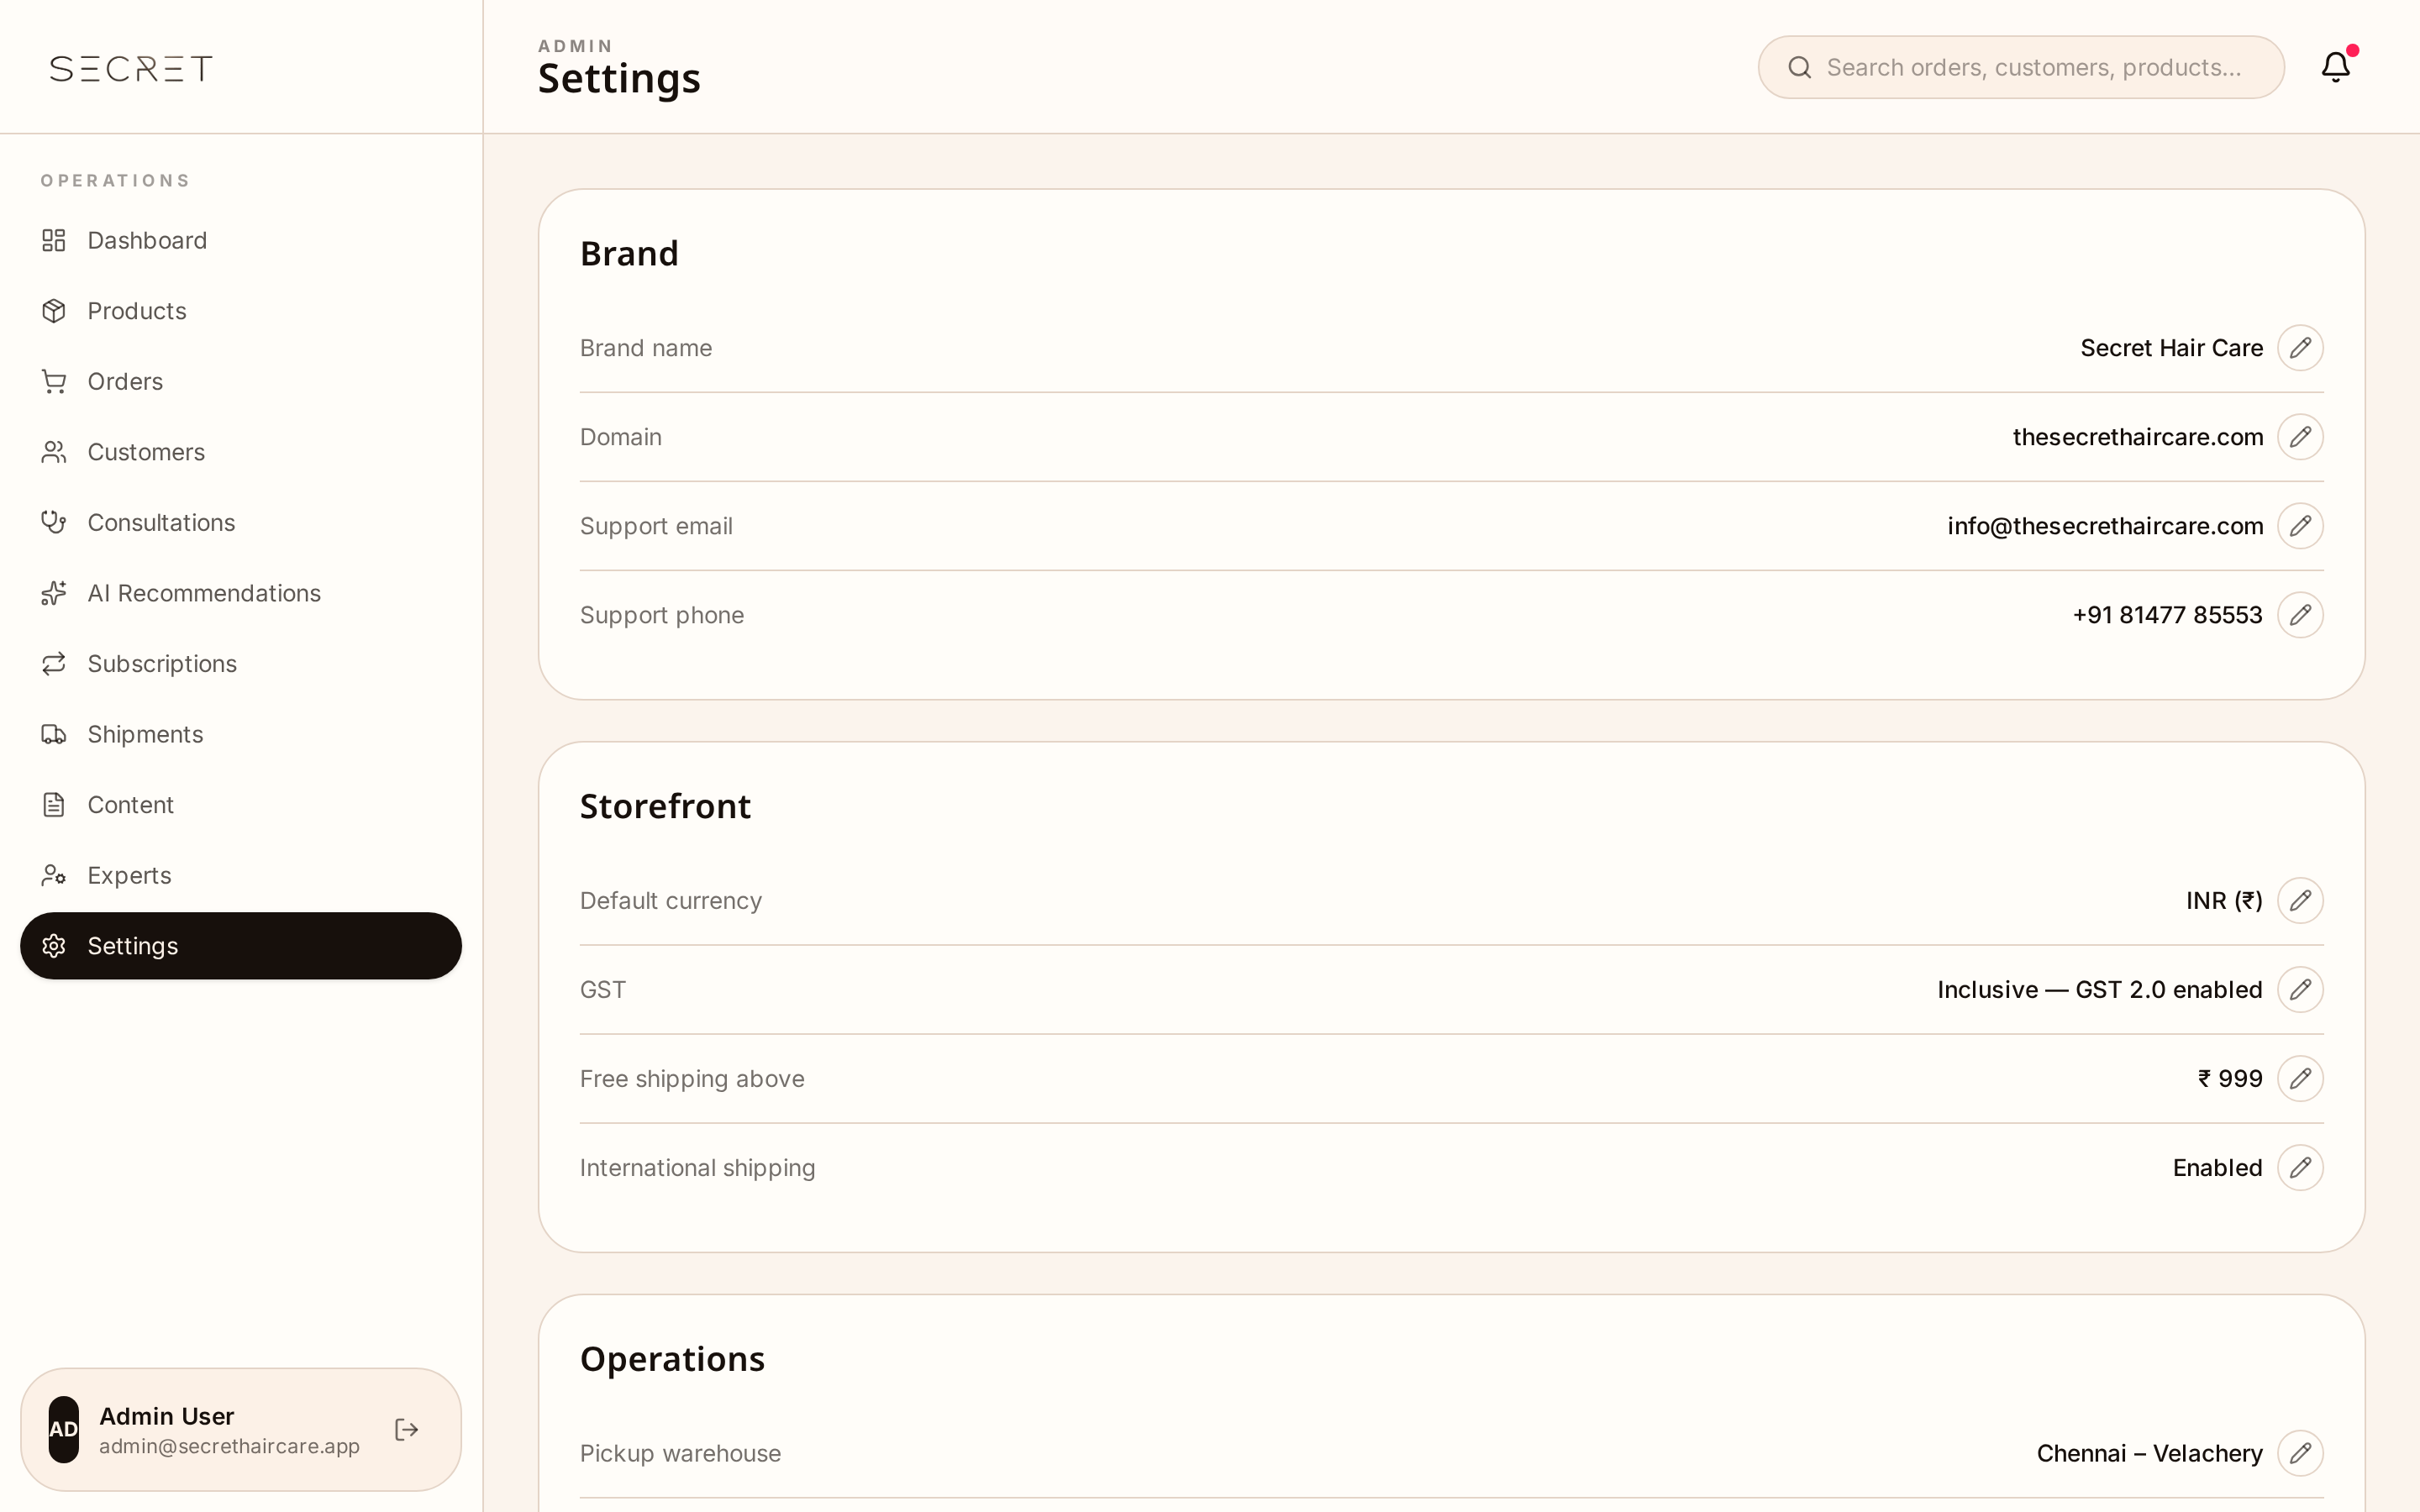Click the Experts user-gear icon
Screen dimensions: 2420x1512
(x=54, y=875)
